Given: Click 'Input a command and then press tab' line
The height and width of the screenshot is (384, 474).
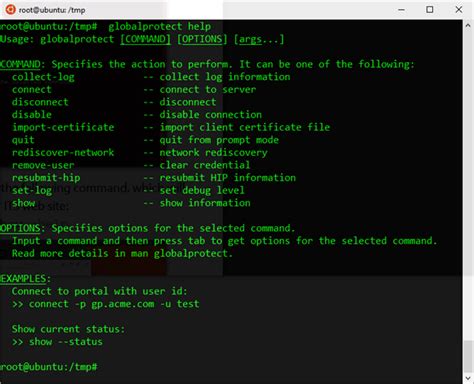Looking at the screenshot, I should pyautogui.click(x=225, y=241).
